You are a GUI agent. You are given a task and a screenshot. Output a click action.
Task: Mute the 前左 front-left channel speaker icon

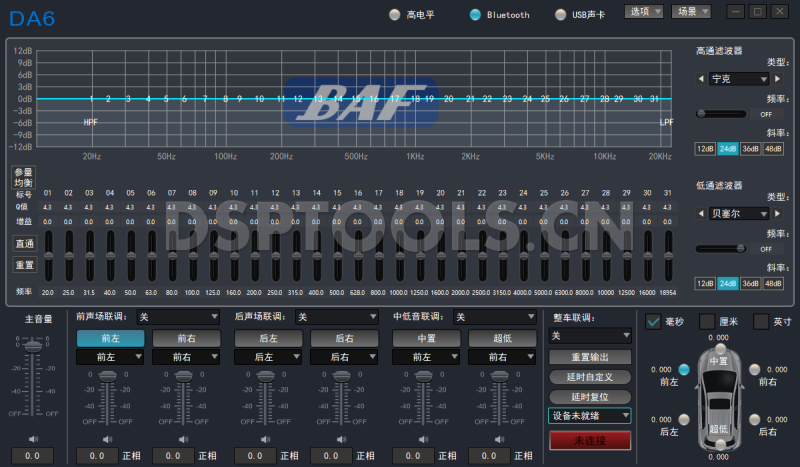[106, 438]
